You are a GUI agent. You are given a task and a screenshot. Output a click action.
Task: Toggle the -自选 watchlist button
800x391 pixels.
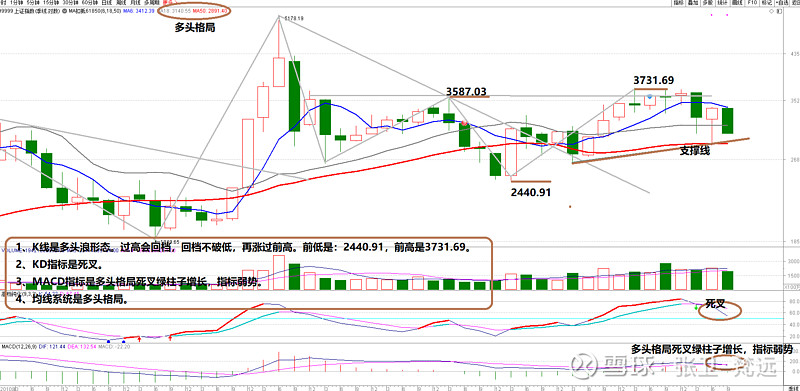(x=782, y=3)
